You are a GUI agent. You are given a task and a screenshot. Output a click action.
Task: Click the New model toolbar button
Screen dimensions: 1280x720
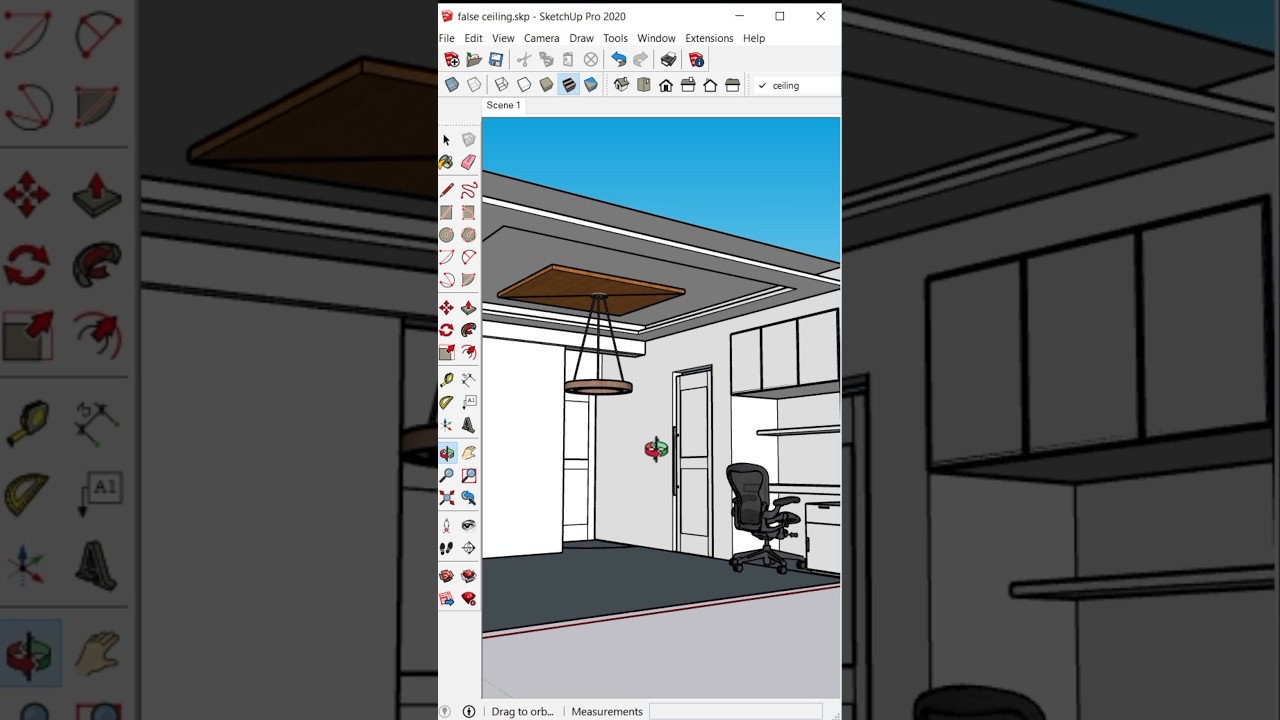452,60
